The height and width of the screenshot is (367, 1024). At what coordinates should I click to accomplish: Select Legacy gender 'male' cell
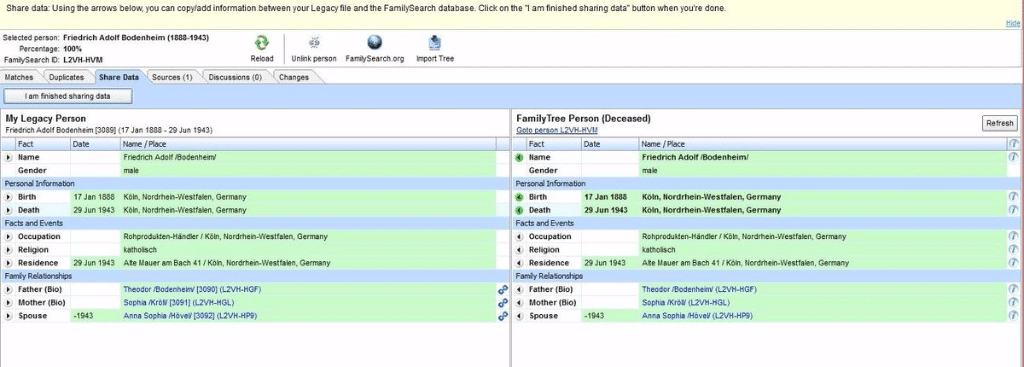(x=308, y=170)
